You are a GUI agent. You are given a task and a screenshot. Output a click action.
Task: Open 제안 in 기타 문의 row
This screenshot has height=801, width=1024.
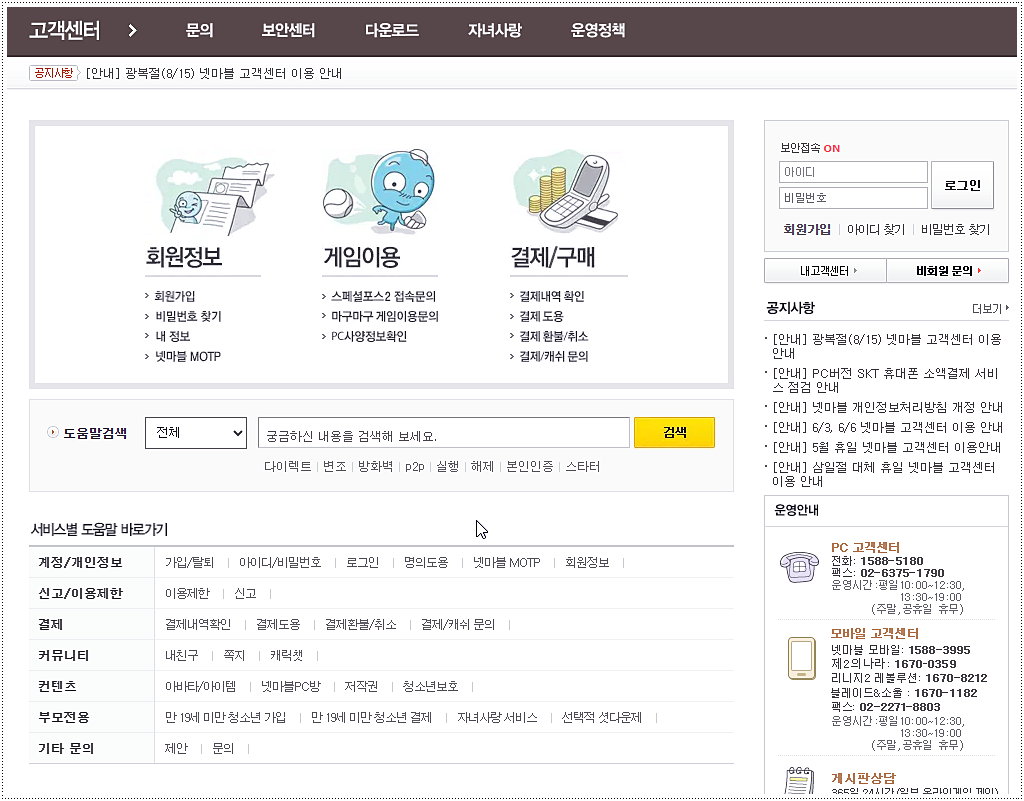click(176, 749)
